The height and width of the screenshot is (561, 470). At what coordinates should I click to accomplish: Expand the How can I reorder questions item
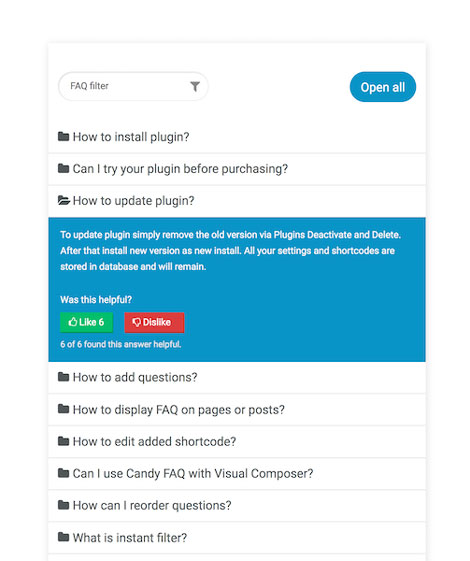237,506
